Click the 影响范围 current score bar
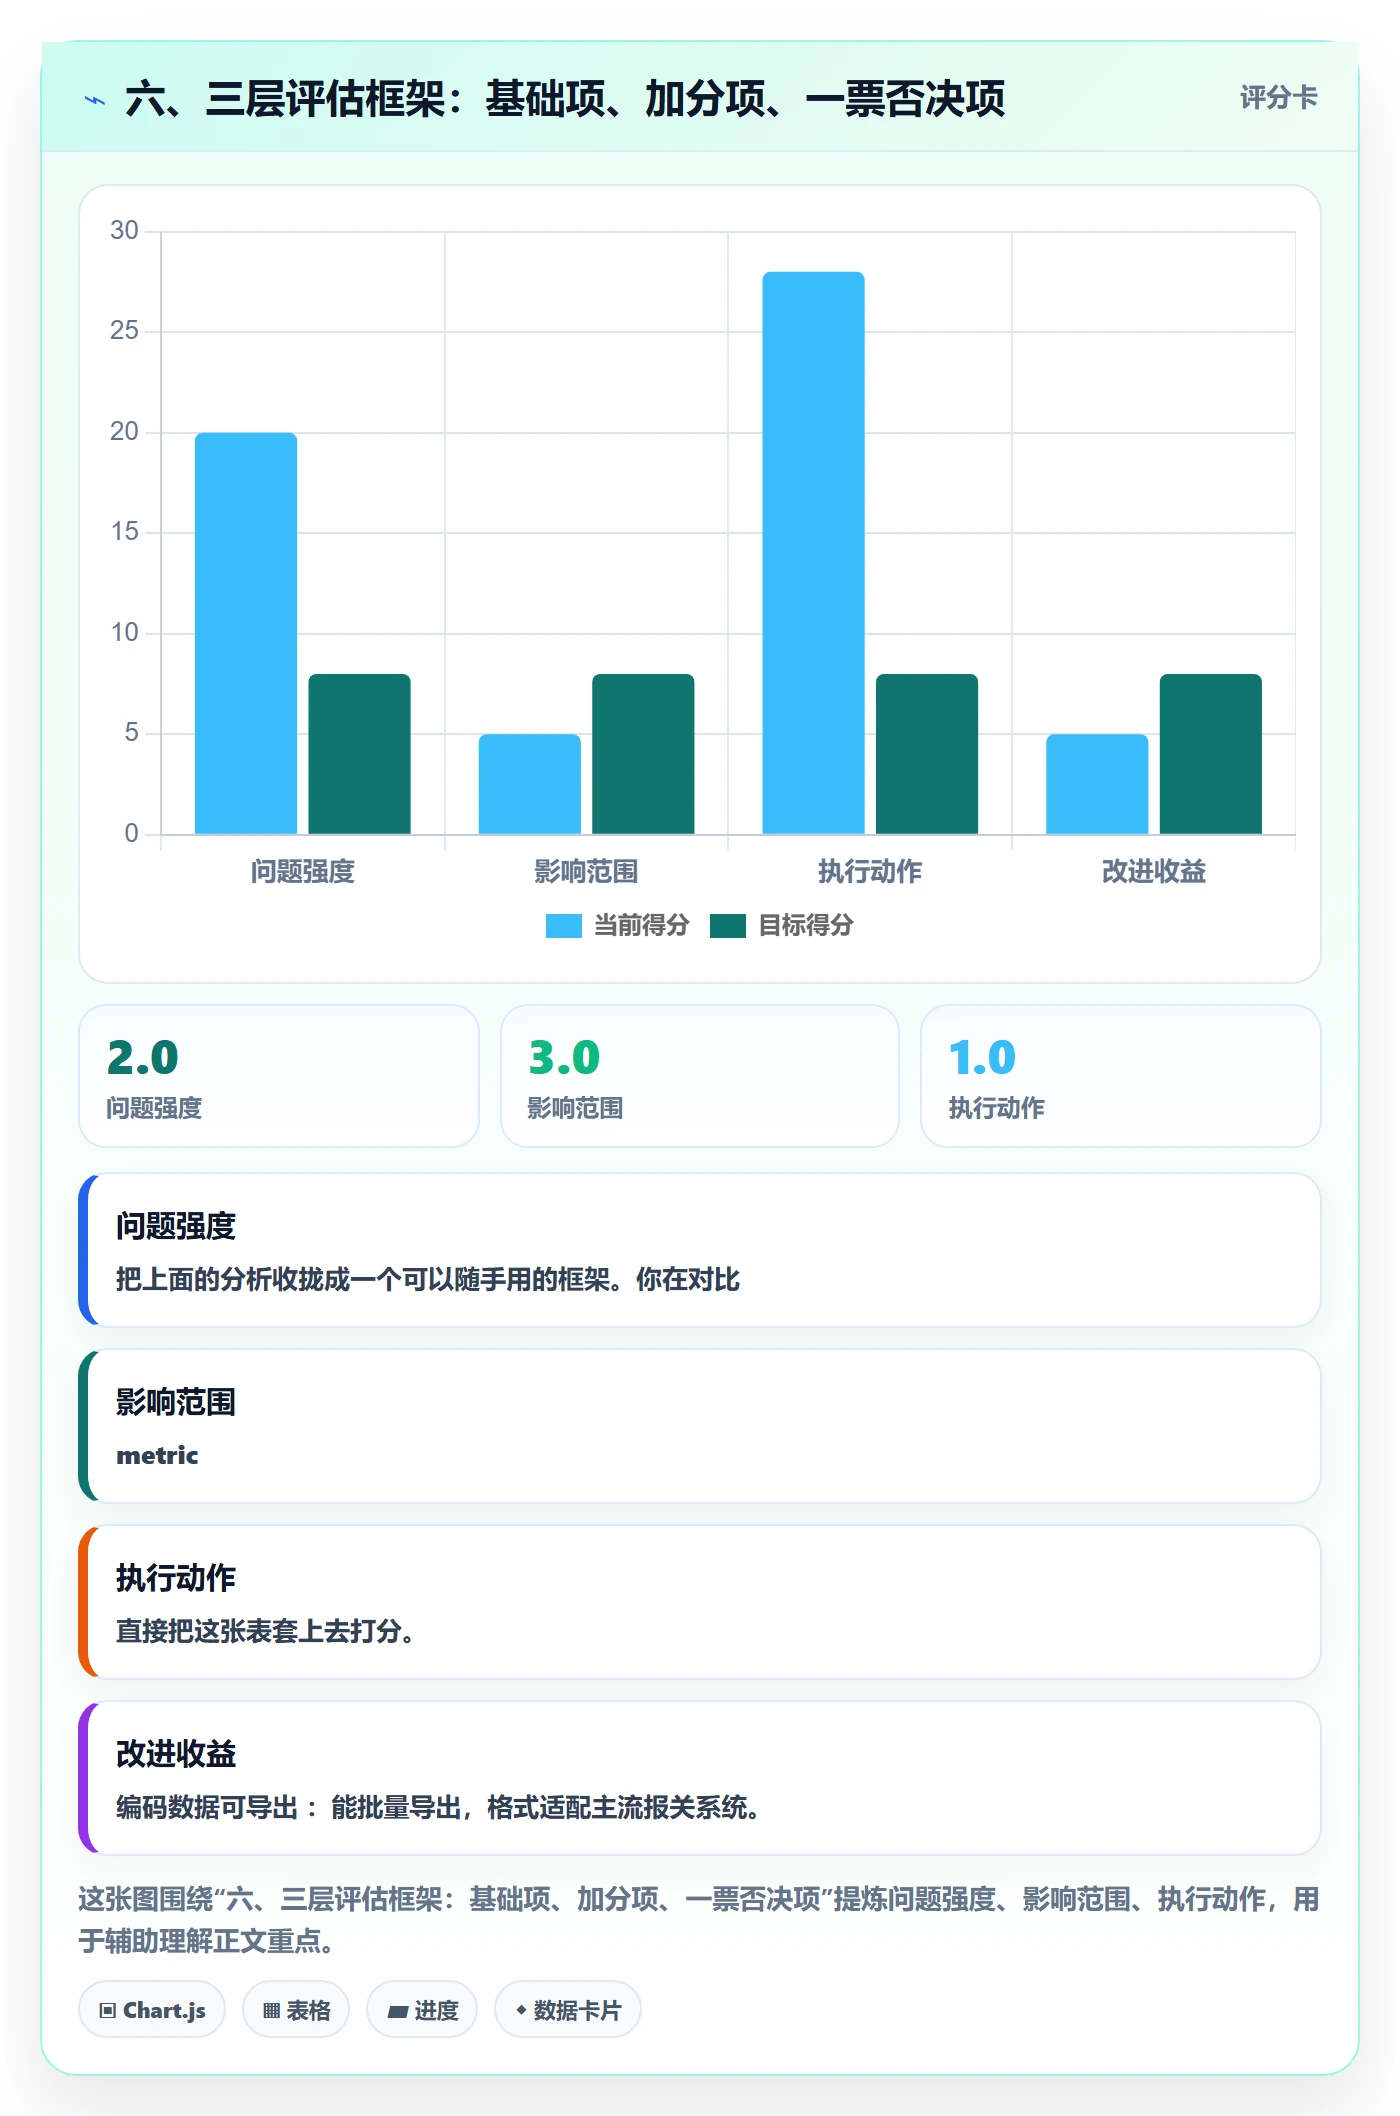Viewport: 1400px width, 2116px height. (530, 784)
